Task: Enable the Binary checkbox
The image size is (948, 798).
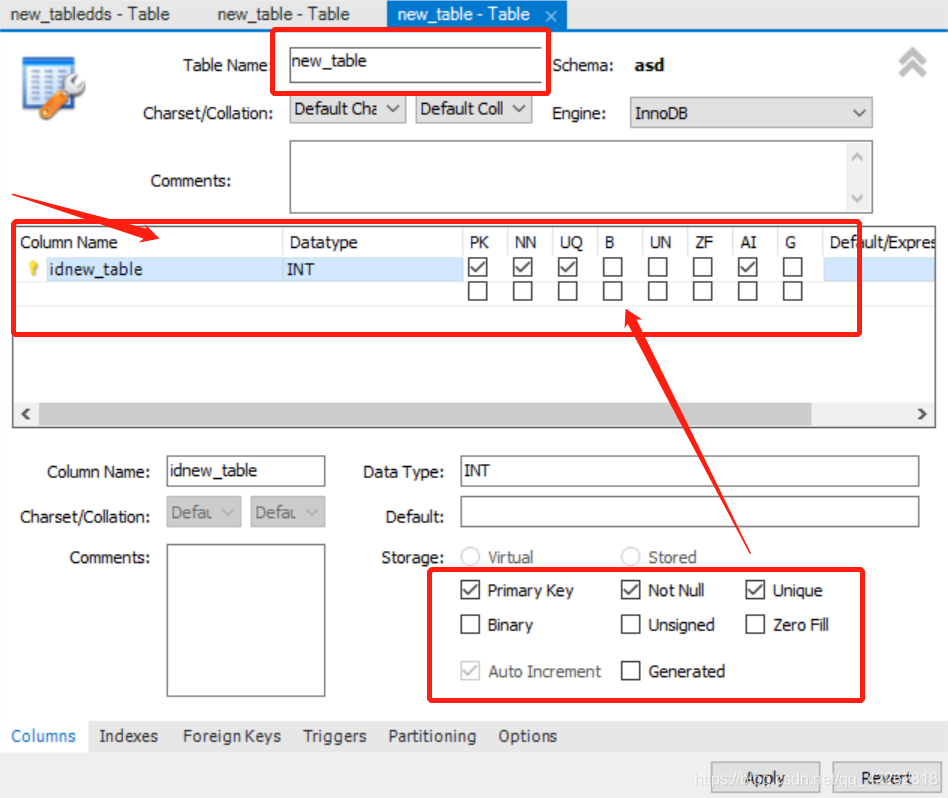Action: click(x=470, y=624)
